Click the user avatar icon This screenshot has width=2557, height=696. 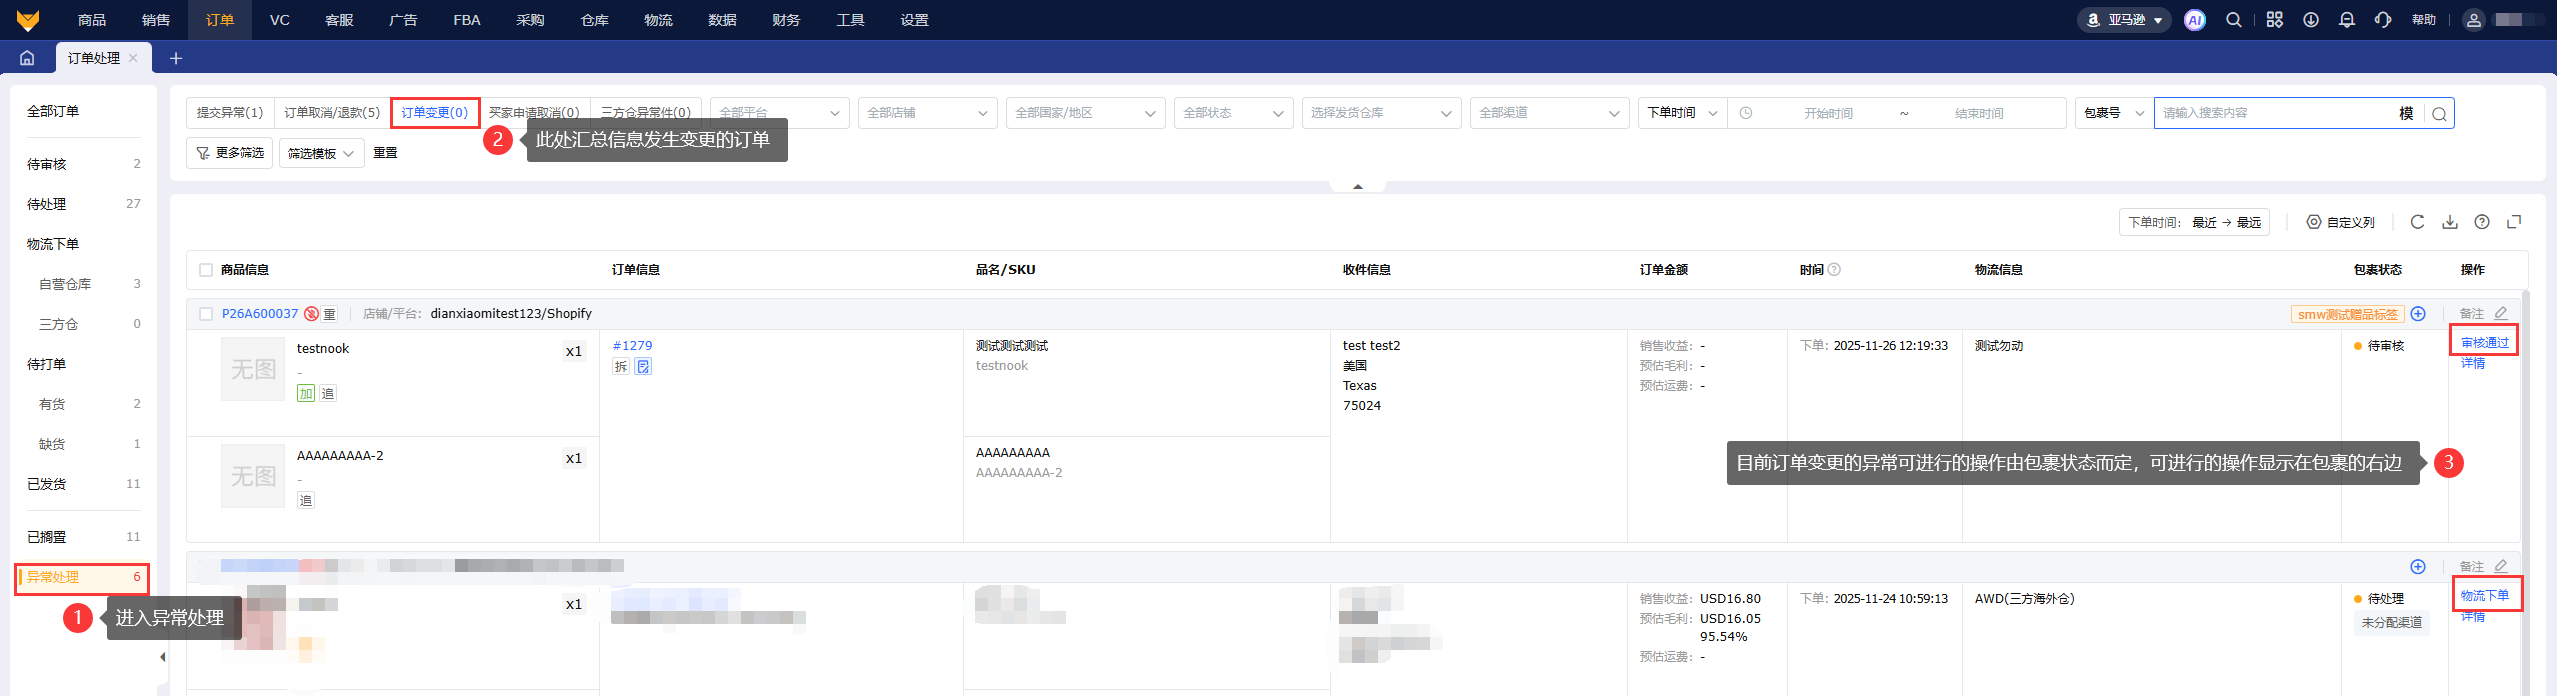click(2474, 20)
